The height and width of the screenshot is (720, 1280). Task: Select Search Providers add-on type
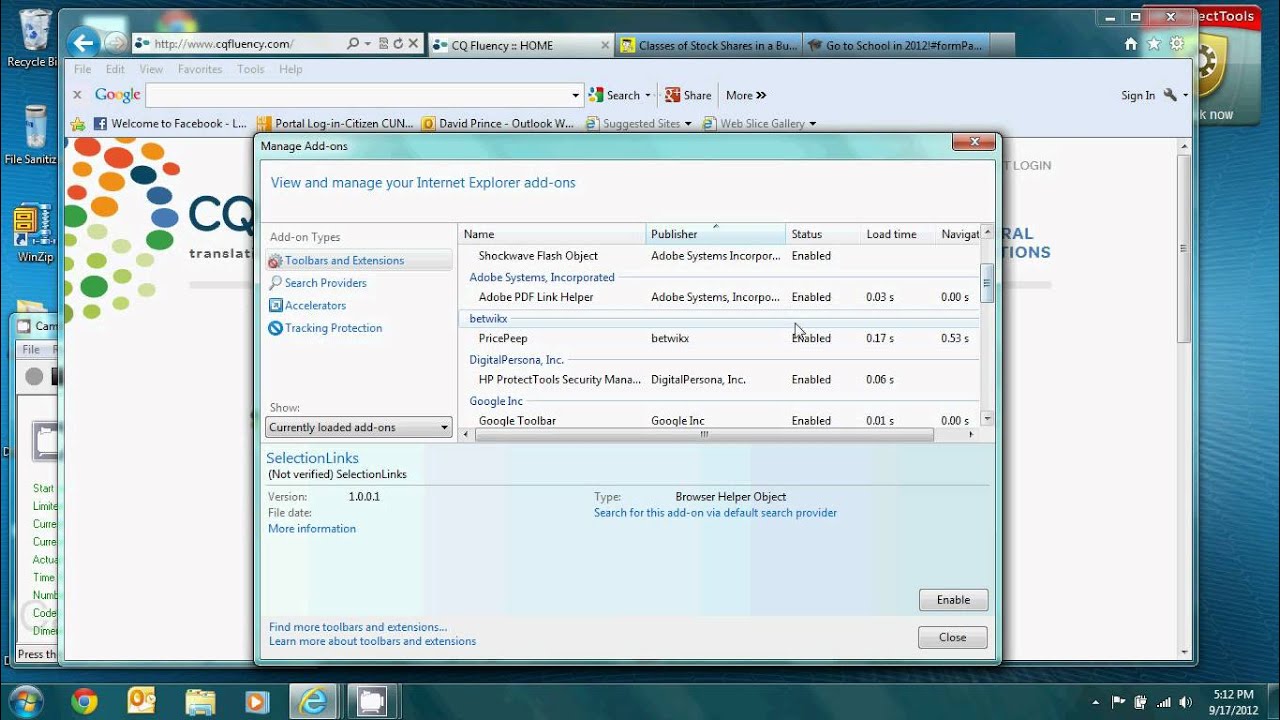coord(324,283)
